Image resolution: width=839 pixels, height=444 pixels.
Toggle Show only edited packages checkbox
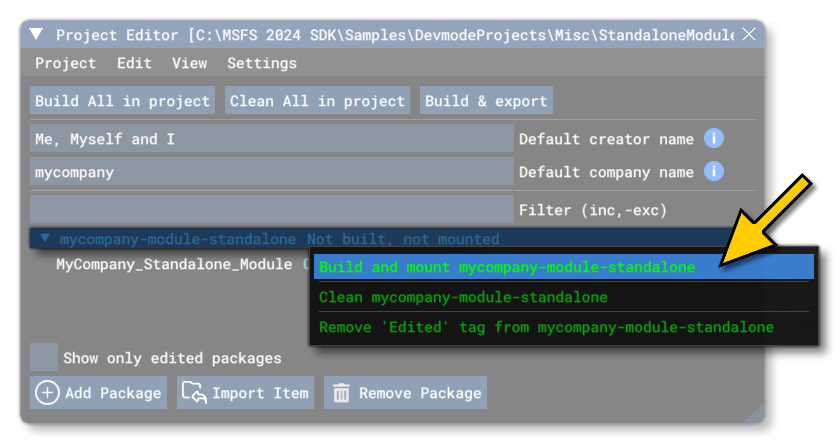point(44,357)
